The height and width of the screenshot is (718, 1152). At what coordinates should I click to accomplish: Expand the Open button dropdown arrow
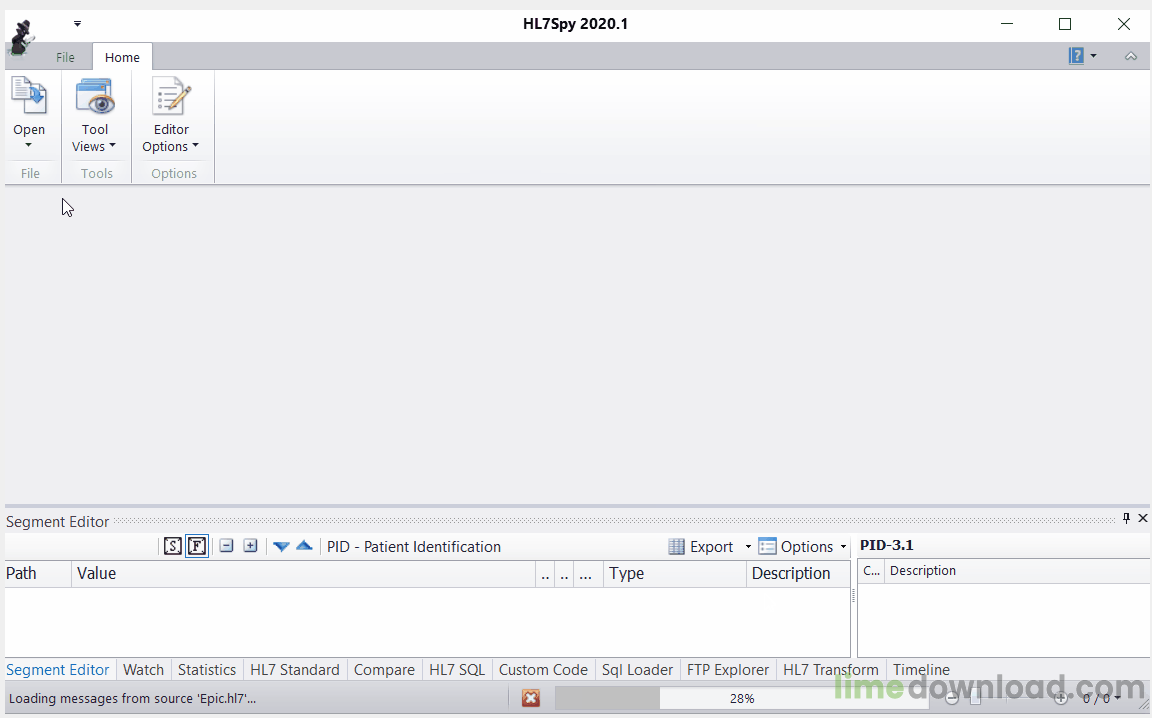pyautogui.click(x=29, y=146)
